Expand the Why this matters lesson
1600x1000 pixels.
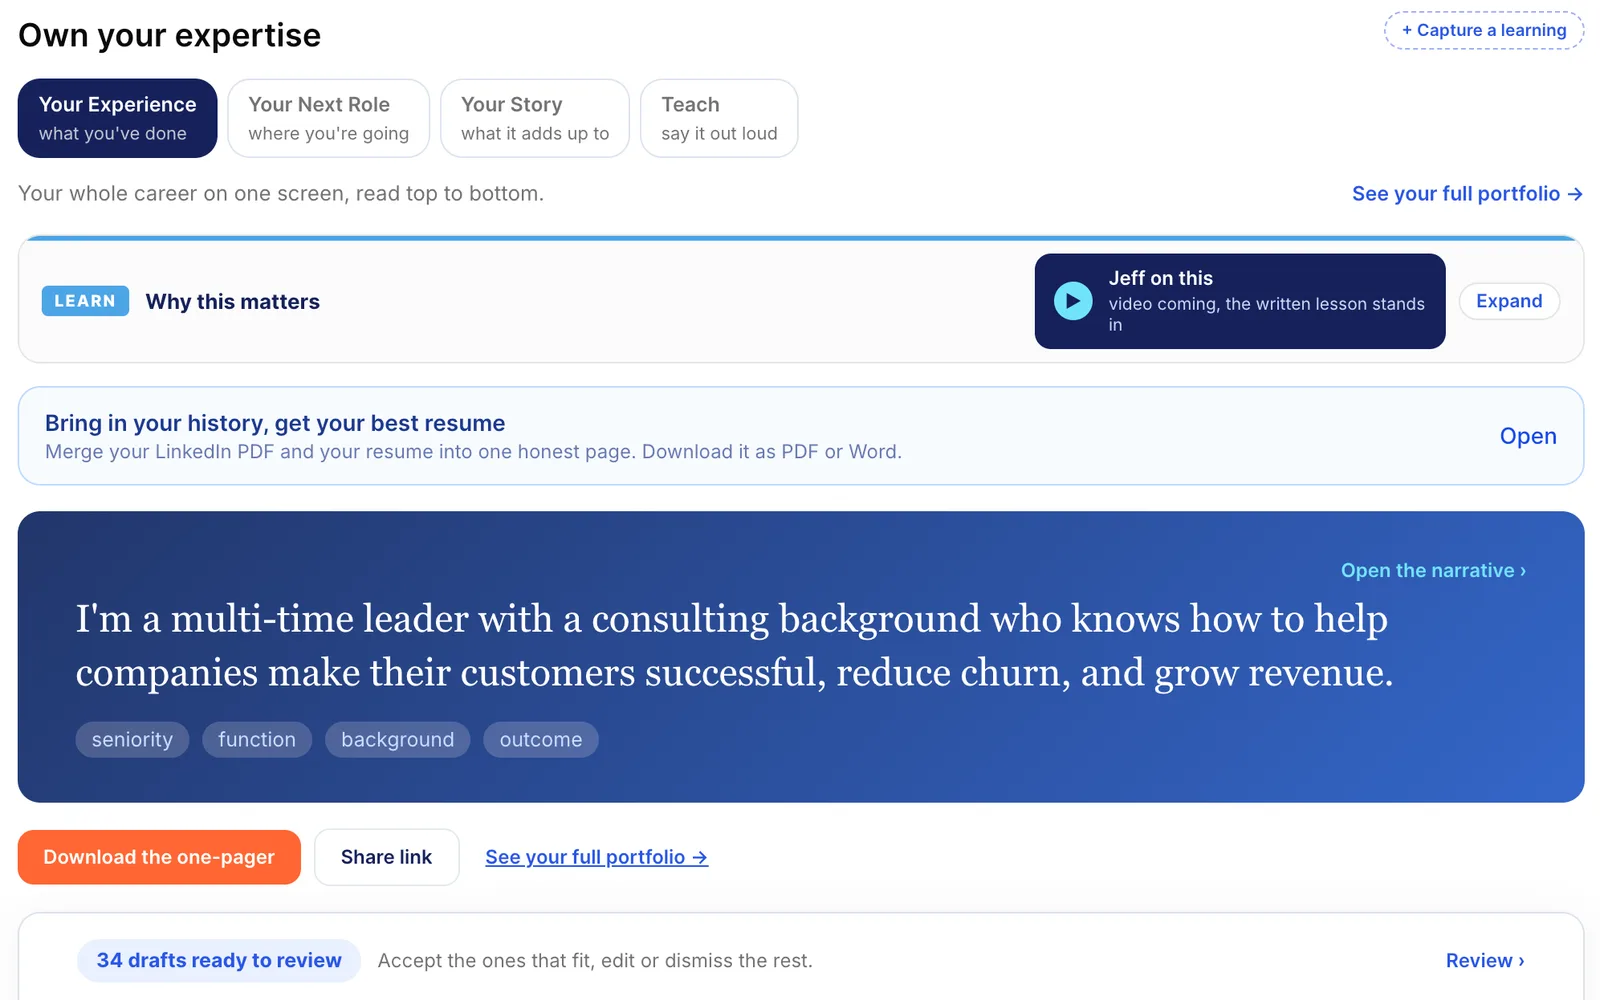click(x=1509, y=301)
